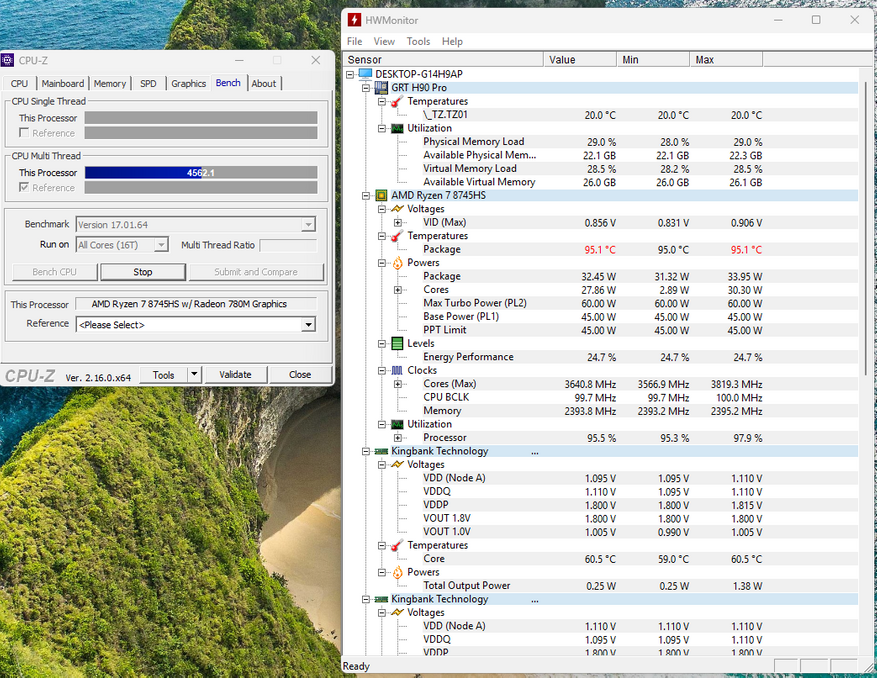Expand the Cores (Max) clocks node
Screen dimensions: 877x678
pyautogui.click(x=398, y=384)
